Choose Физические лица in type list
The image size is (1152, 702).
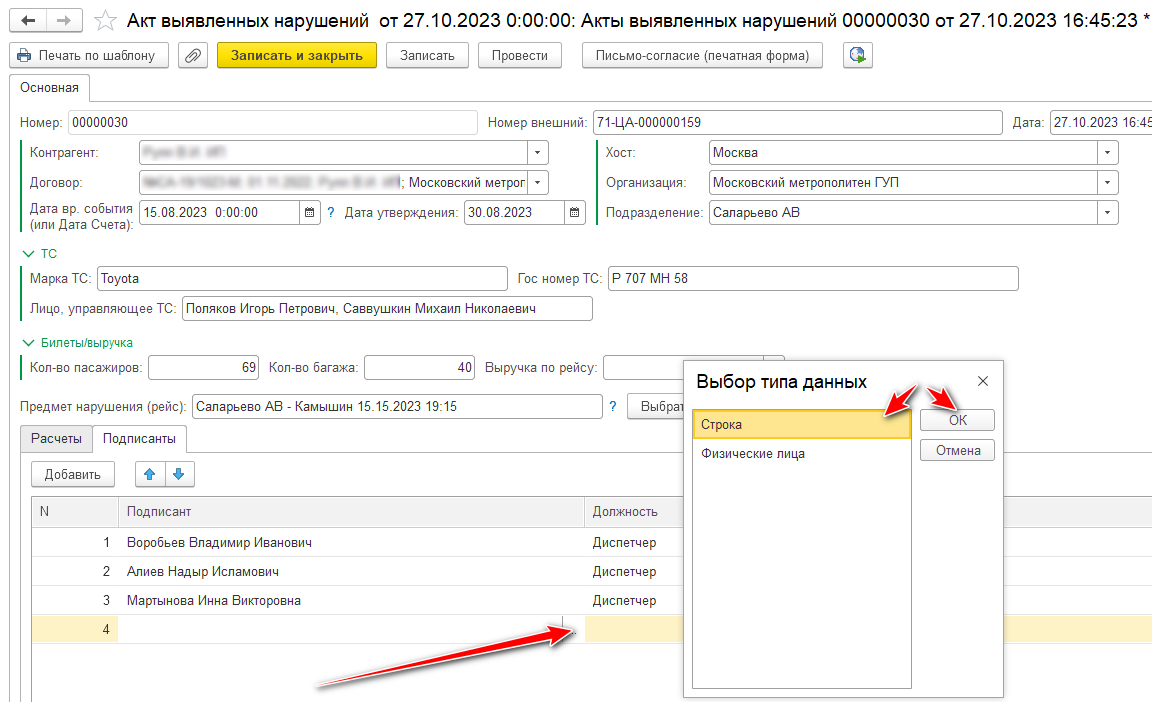(x=753, y=454)
